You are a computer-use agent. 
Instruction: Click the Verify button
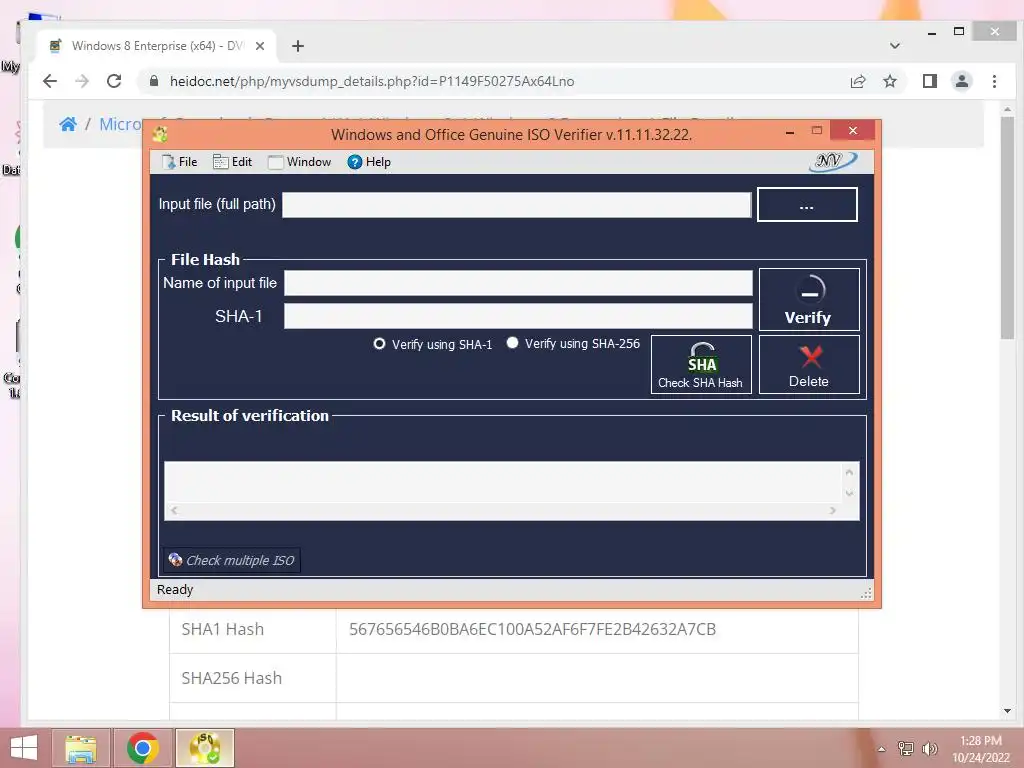point(808,299)
